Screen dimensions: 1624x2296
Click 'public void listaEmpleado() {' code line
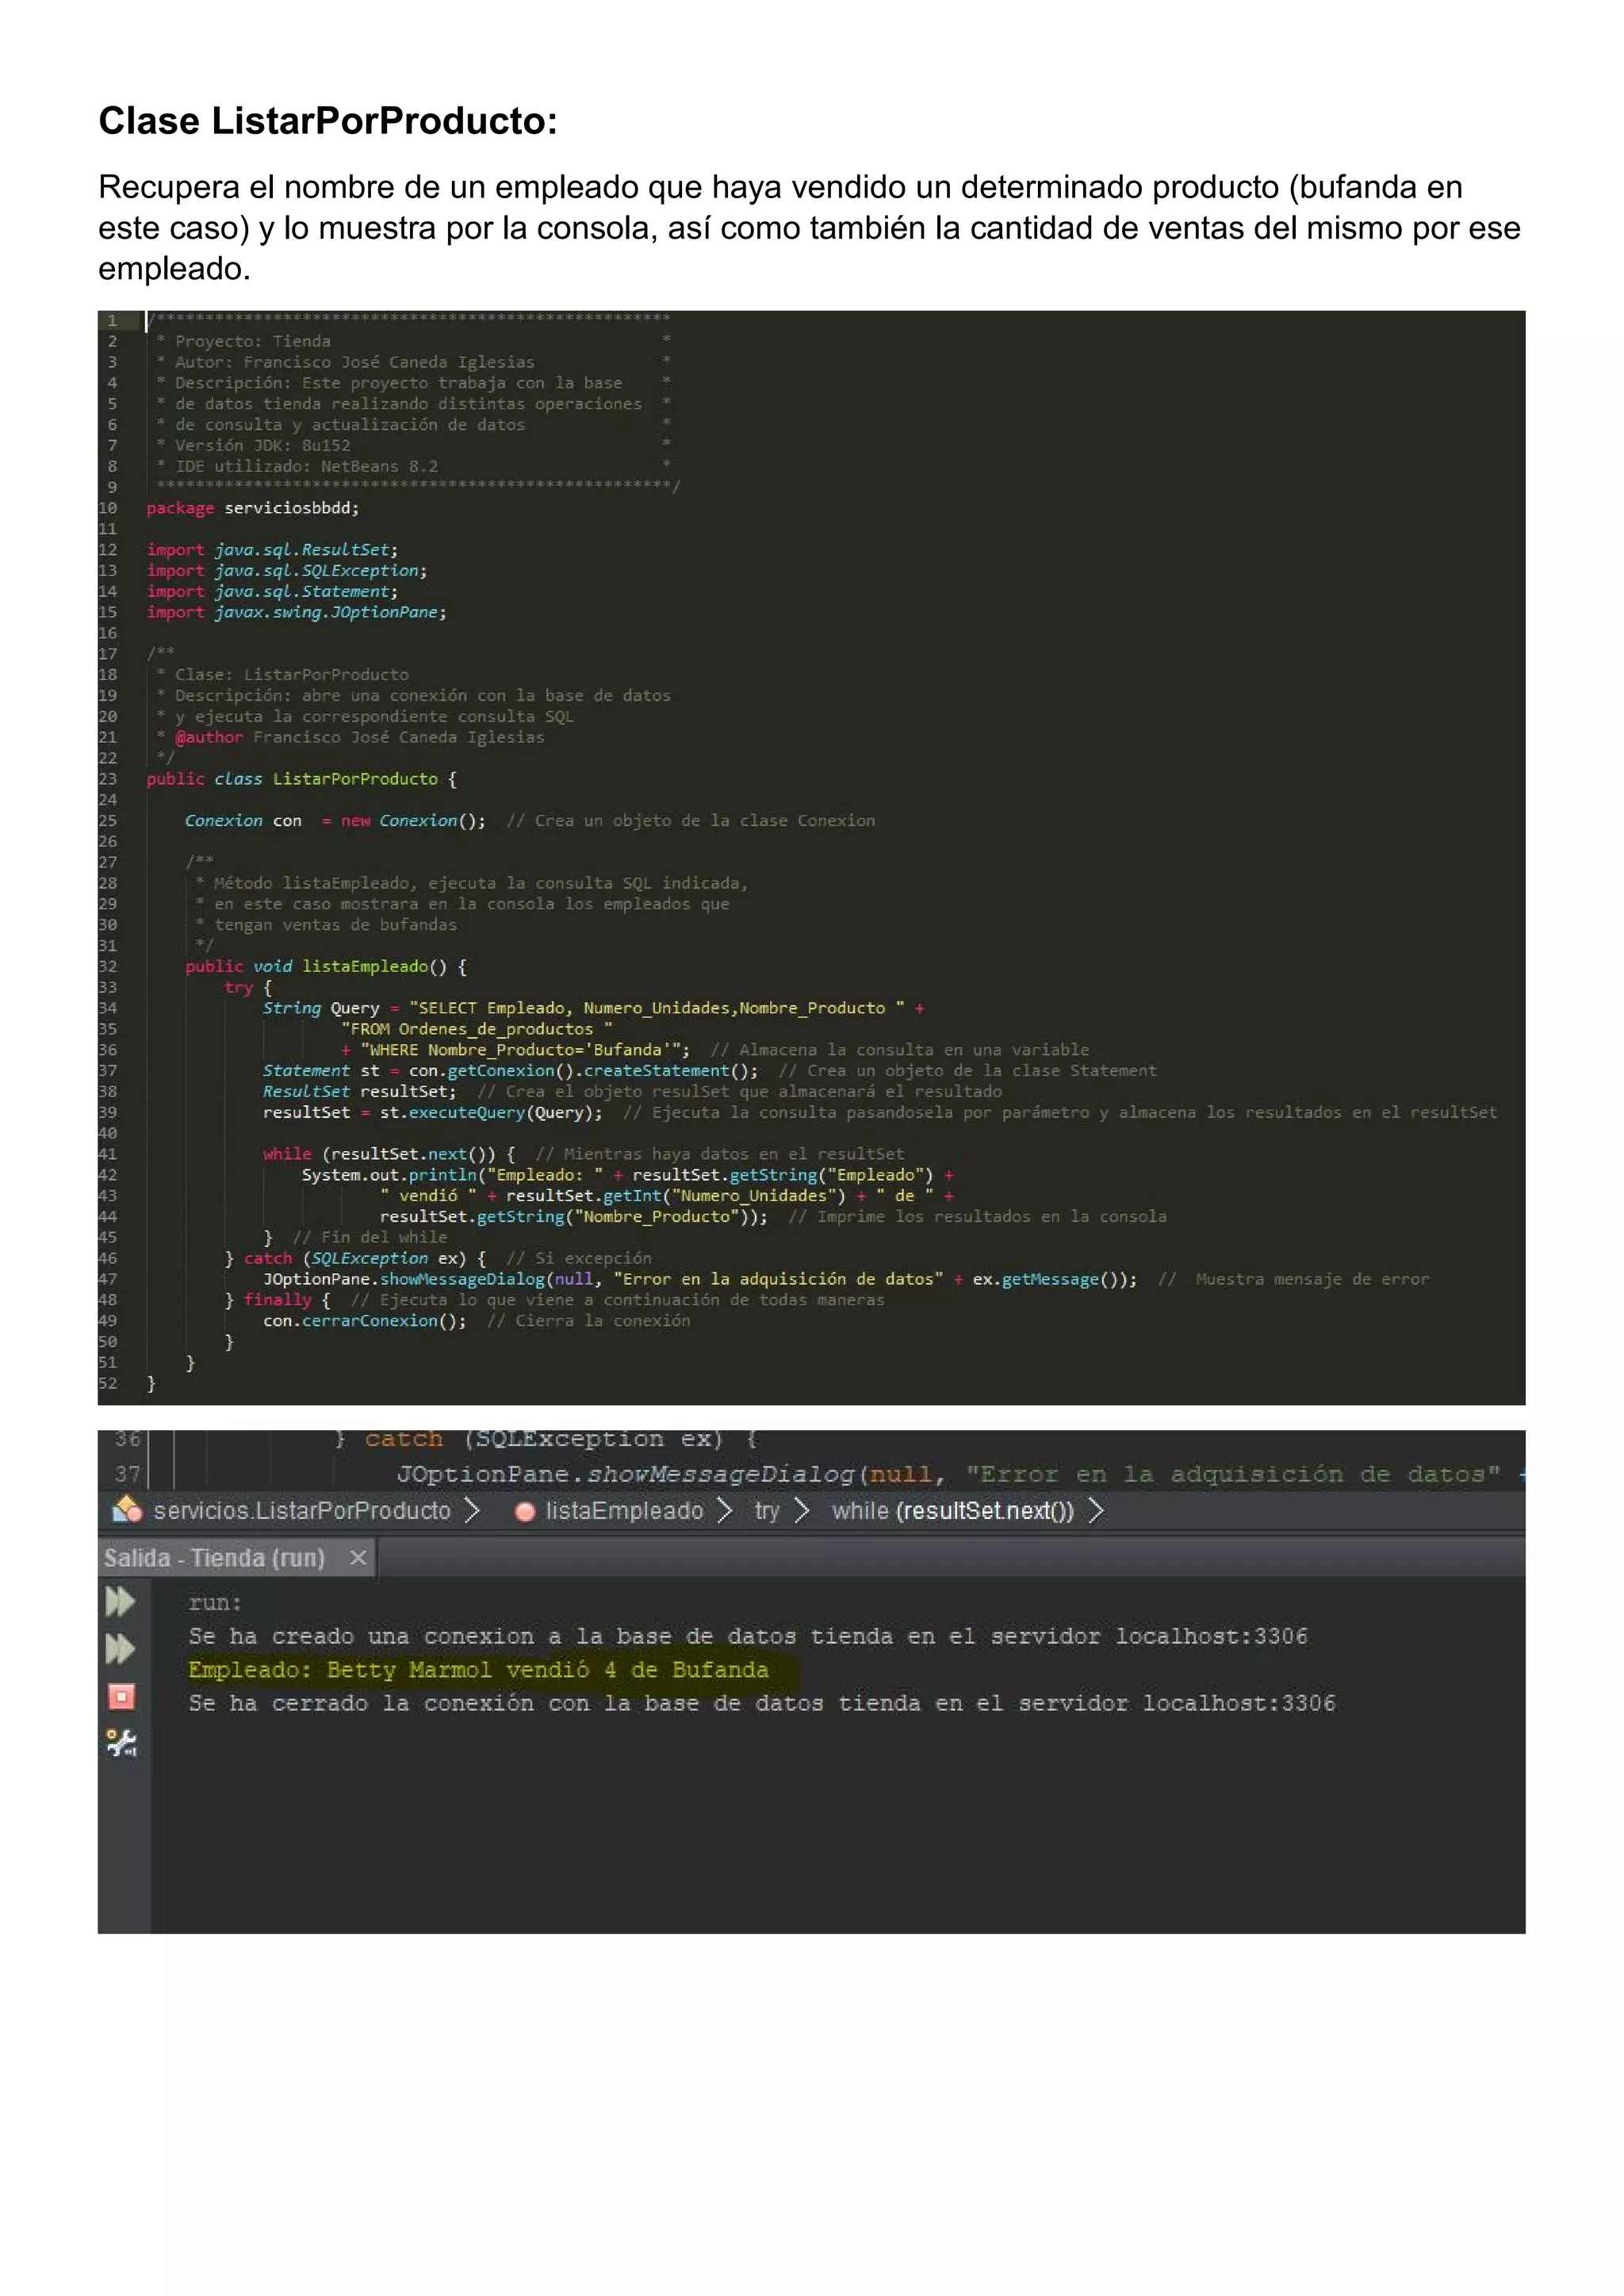326,967
